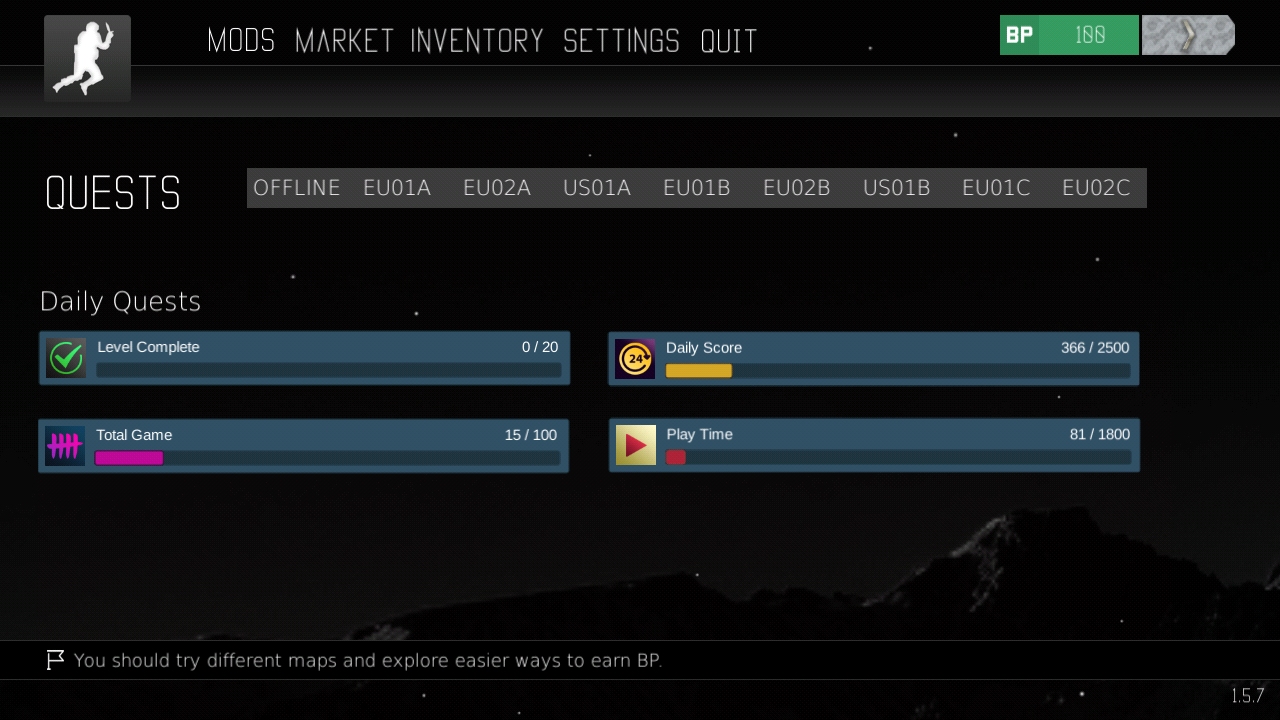Select Quit from top menu
The width and height of the screenshot is (1280, 720).
coord(729,41)
